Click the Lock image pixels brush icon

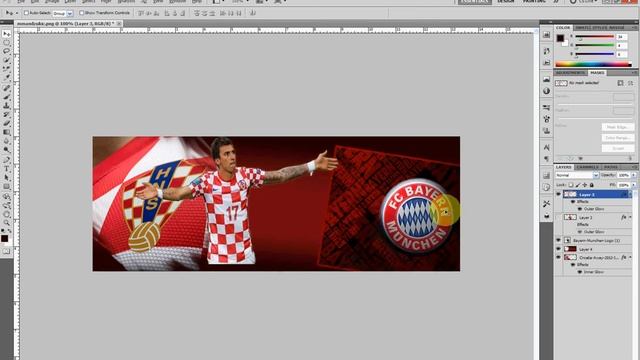pyautogui.click(x=578, y=185)
